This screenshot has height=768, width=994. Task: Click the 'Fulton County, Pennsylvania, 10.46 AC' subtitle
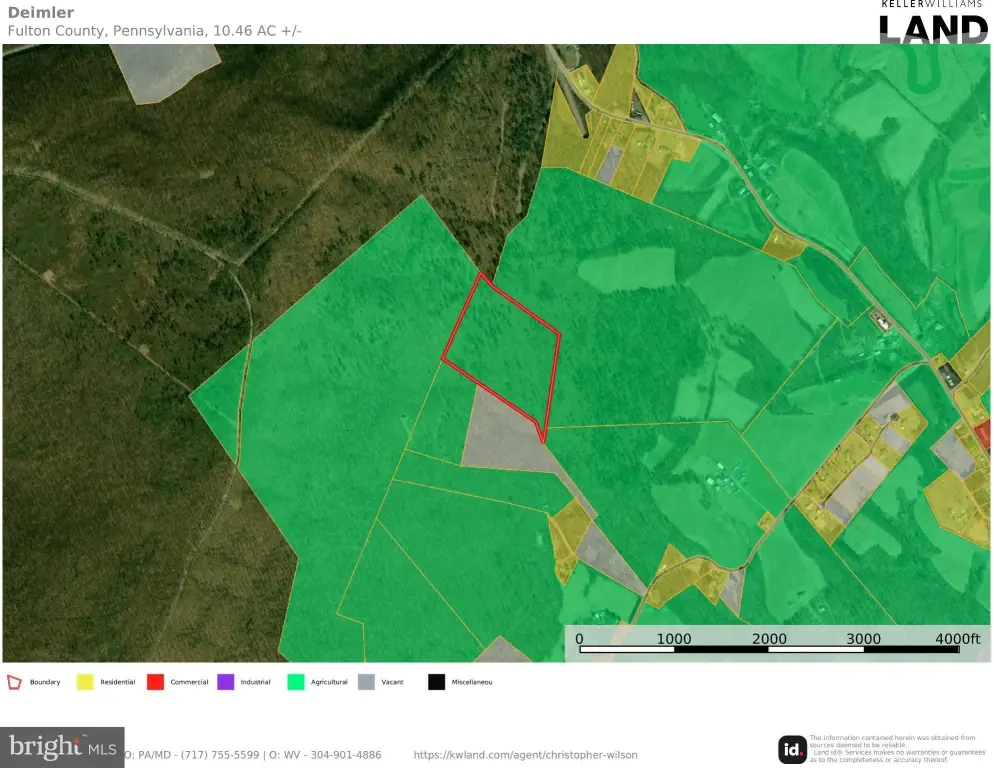click(154, 30)
